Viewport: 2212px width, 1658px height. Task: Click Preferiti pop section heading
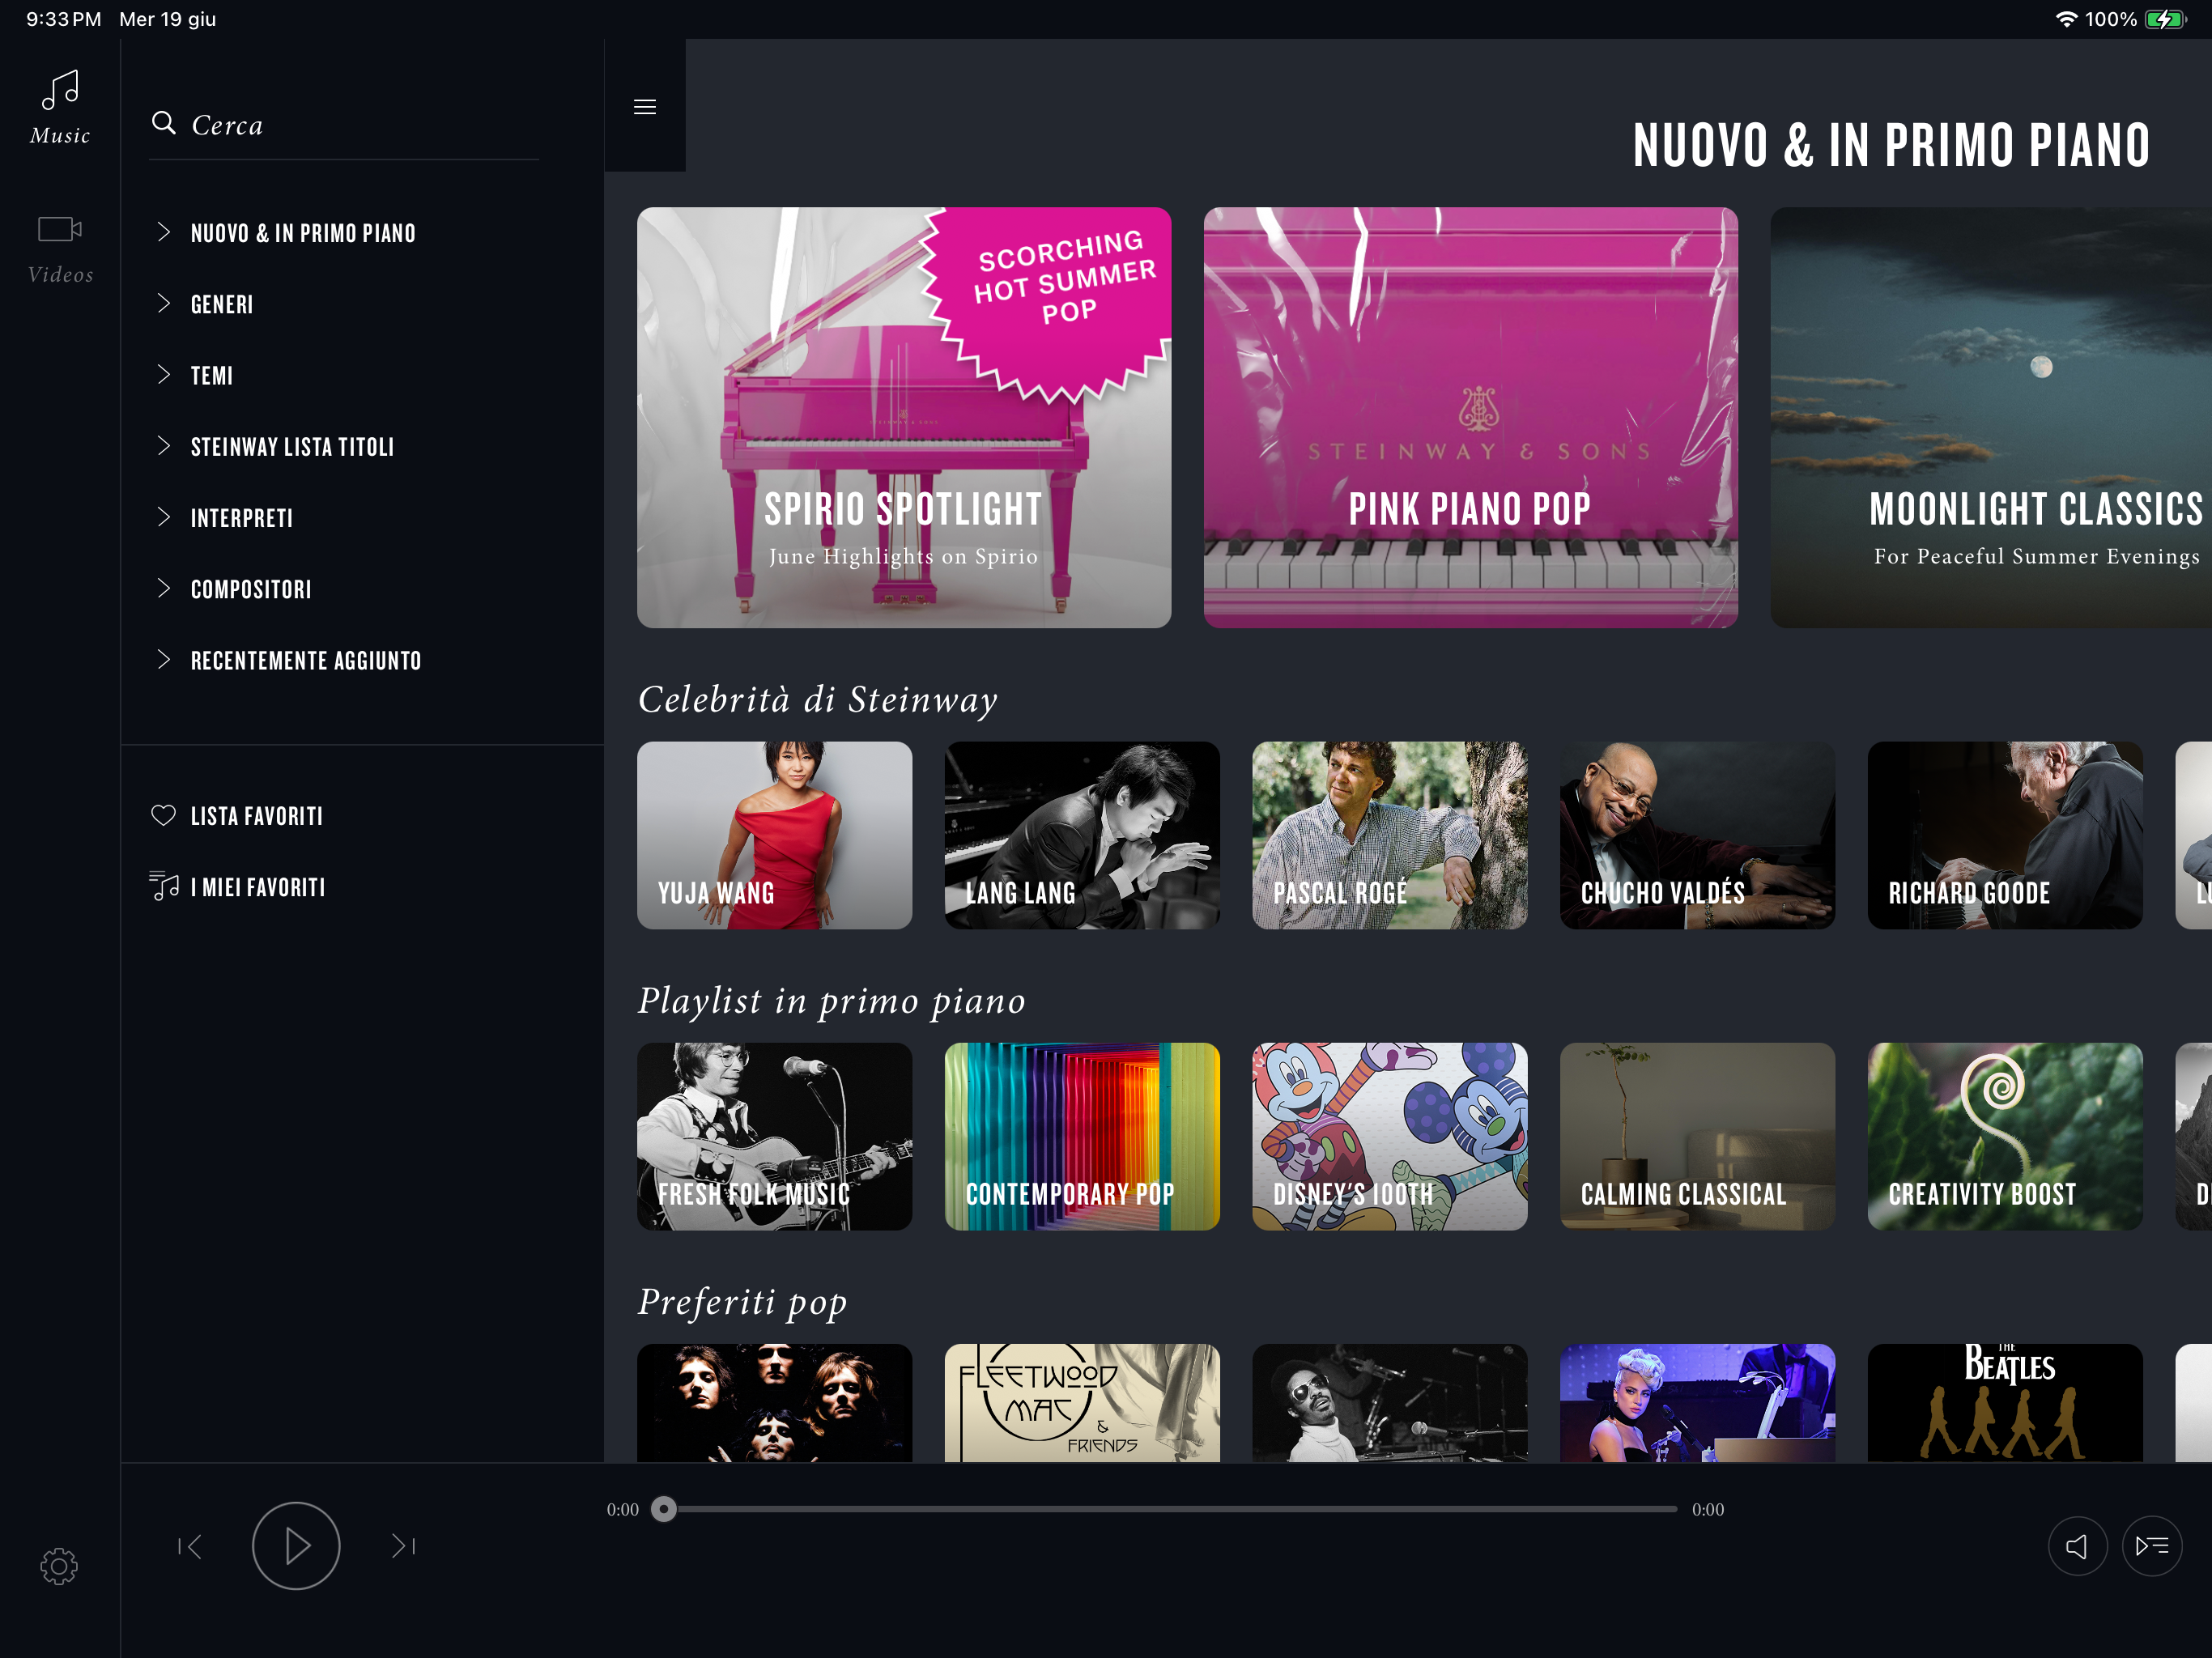pos(743,1302)
